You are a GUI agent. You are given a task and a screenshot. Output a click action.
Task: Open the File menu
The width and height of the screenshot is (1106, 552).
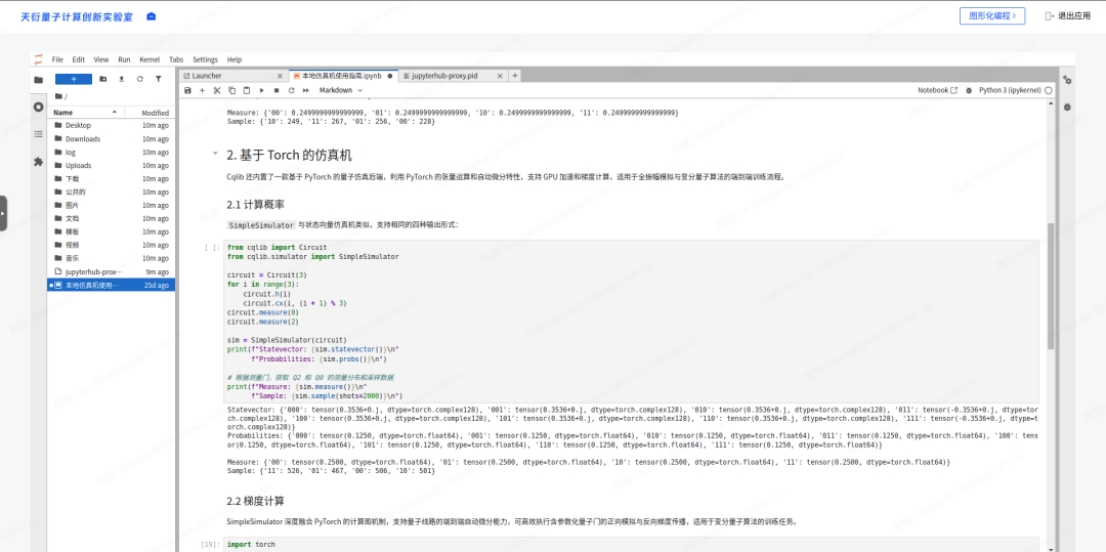(x=58, y=60)
